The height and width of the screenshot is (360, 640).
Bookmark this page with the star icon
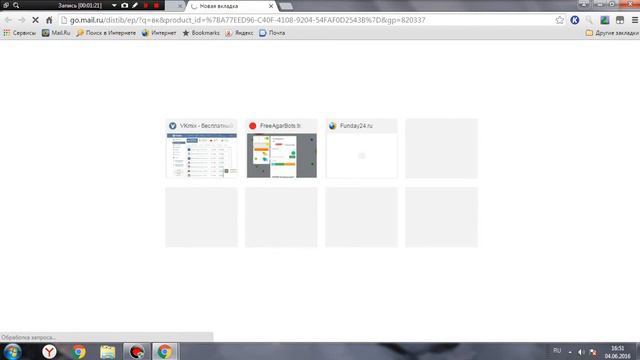(x=560, y=20)
